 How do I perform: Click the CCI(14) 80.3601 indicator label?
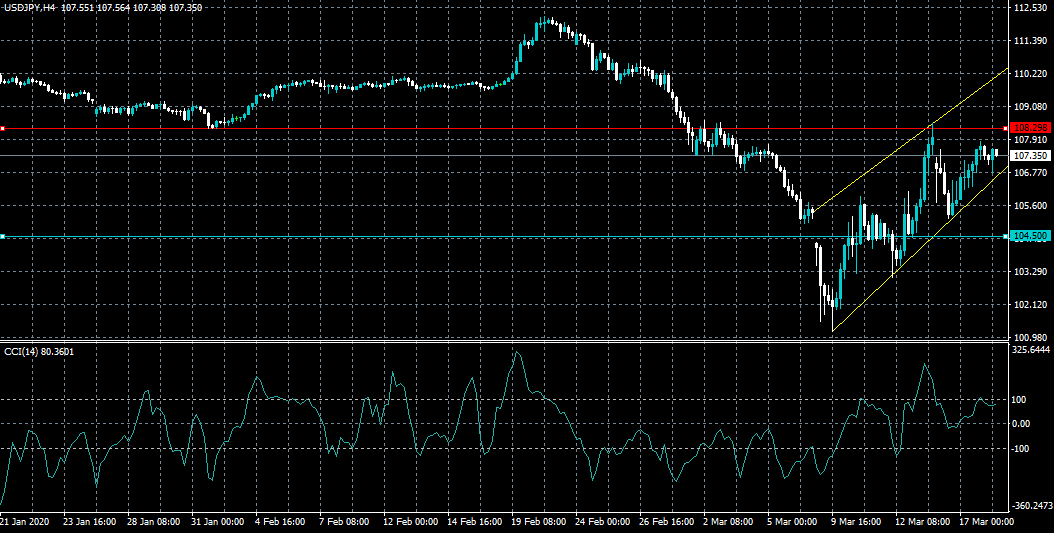(x=39, y=350)
